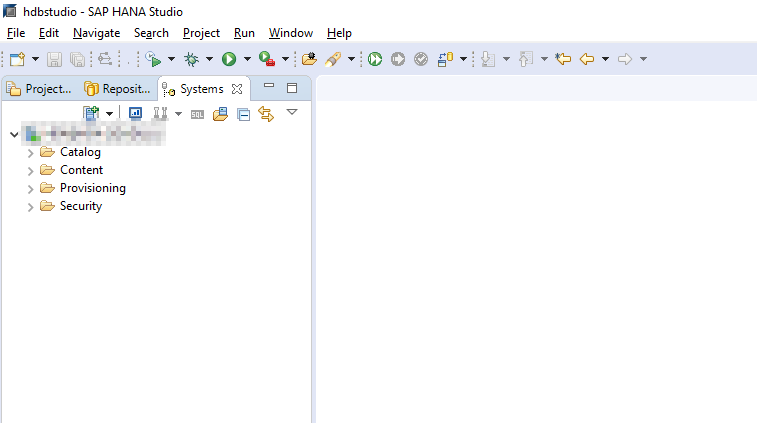Image resolution: width=757 pixels, height=423 pixels.
Task: Open the Systems View Menu triangle
Action: (292, 112)
